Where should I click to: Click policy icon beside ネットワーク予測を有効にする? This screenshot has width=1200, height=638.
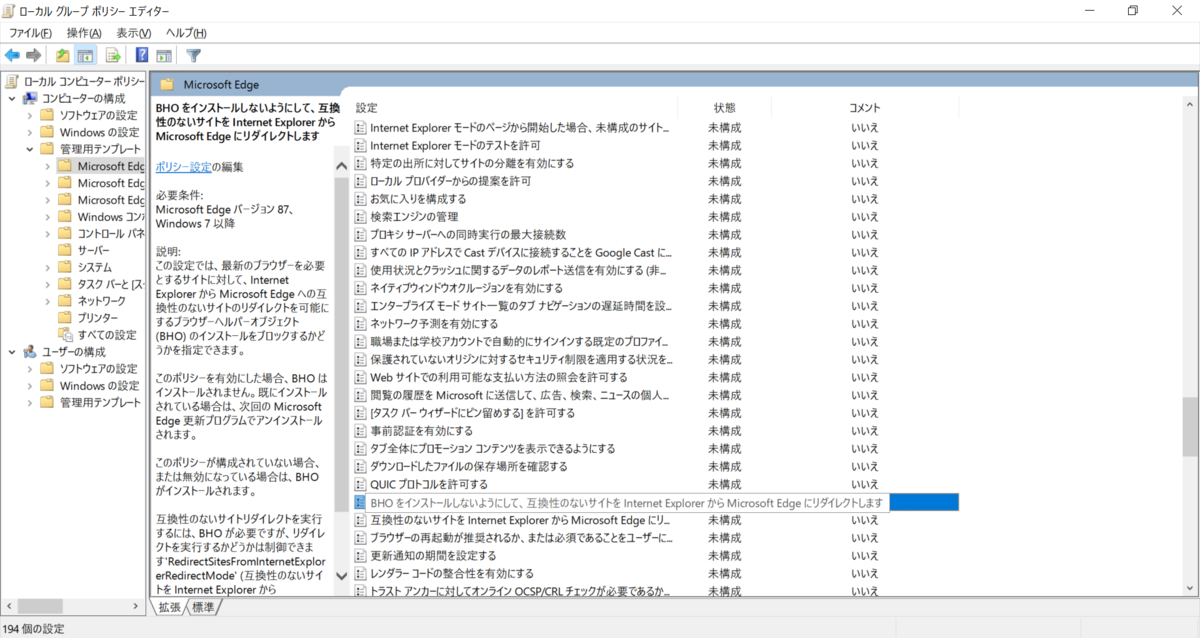361,324
